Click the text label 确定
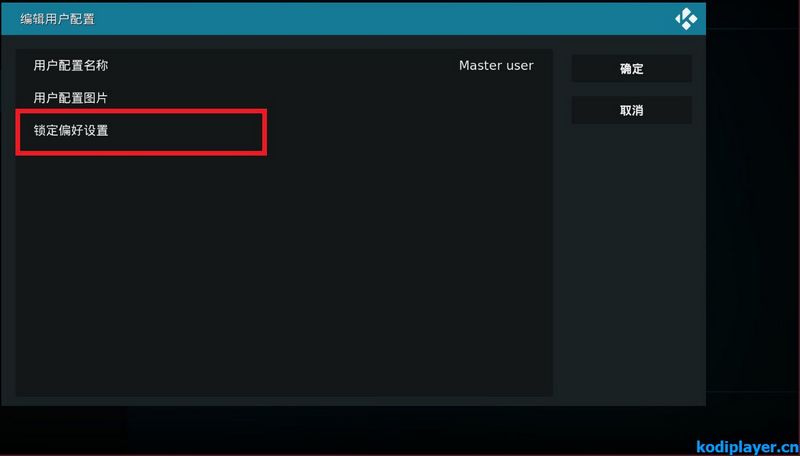The width and height of the screenshot is (800, 456). pos(632,69)
